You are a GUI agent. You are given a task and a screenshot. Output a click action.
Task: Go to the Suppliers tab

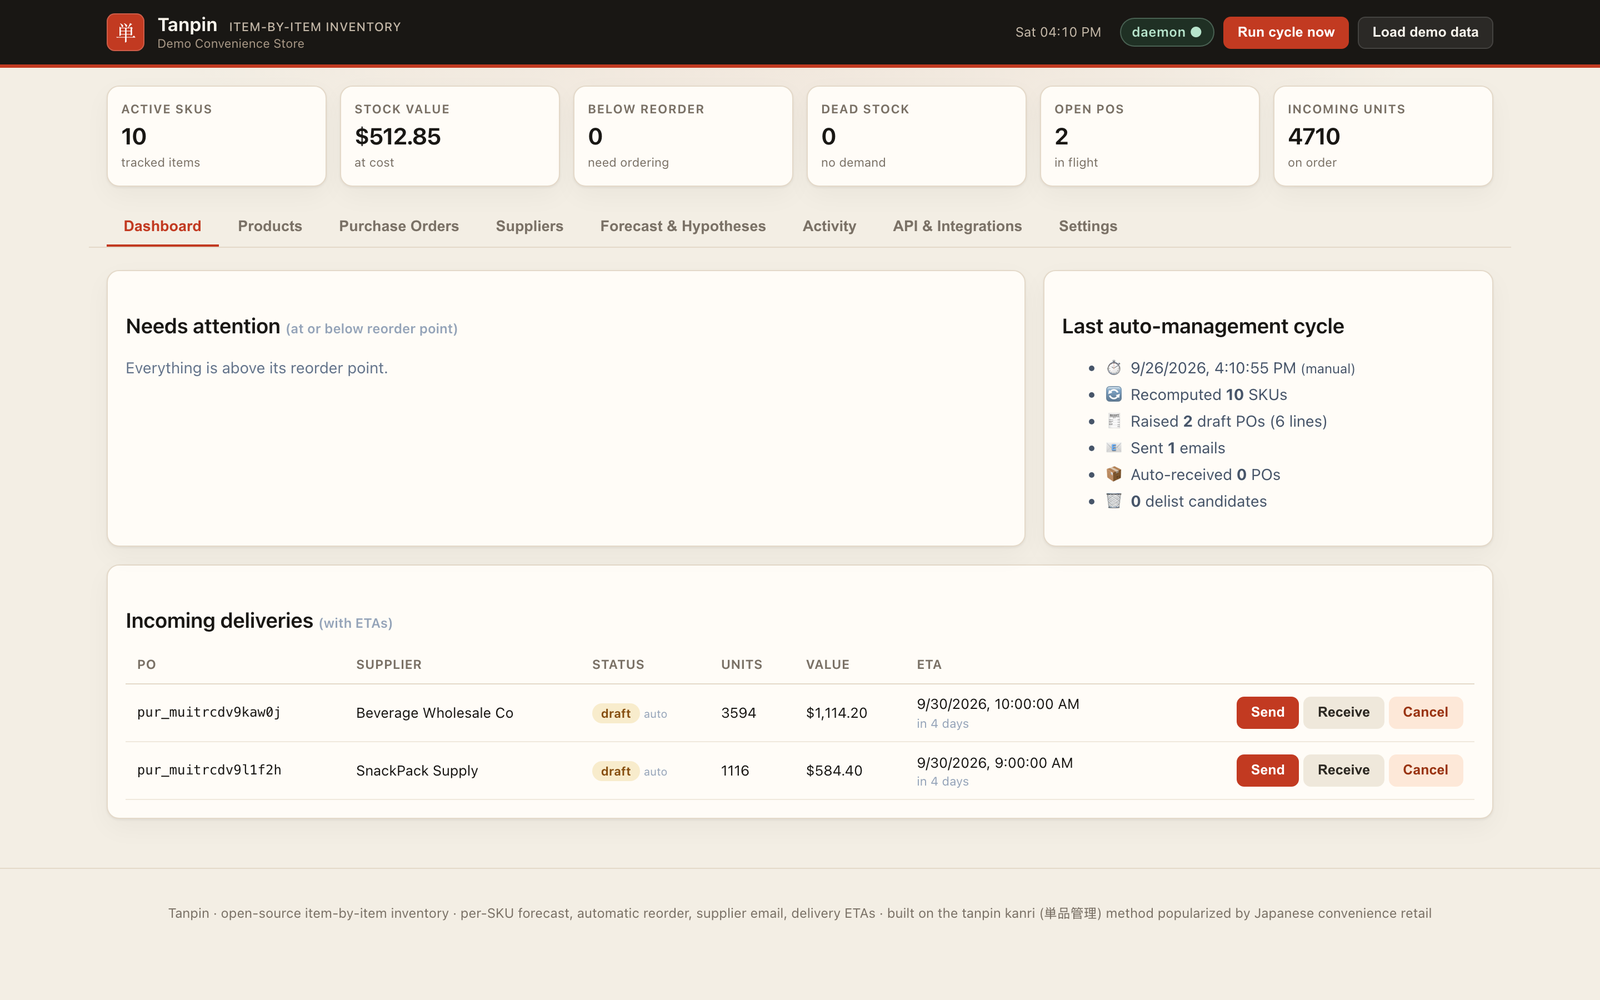click(530, 226)
